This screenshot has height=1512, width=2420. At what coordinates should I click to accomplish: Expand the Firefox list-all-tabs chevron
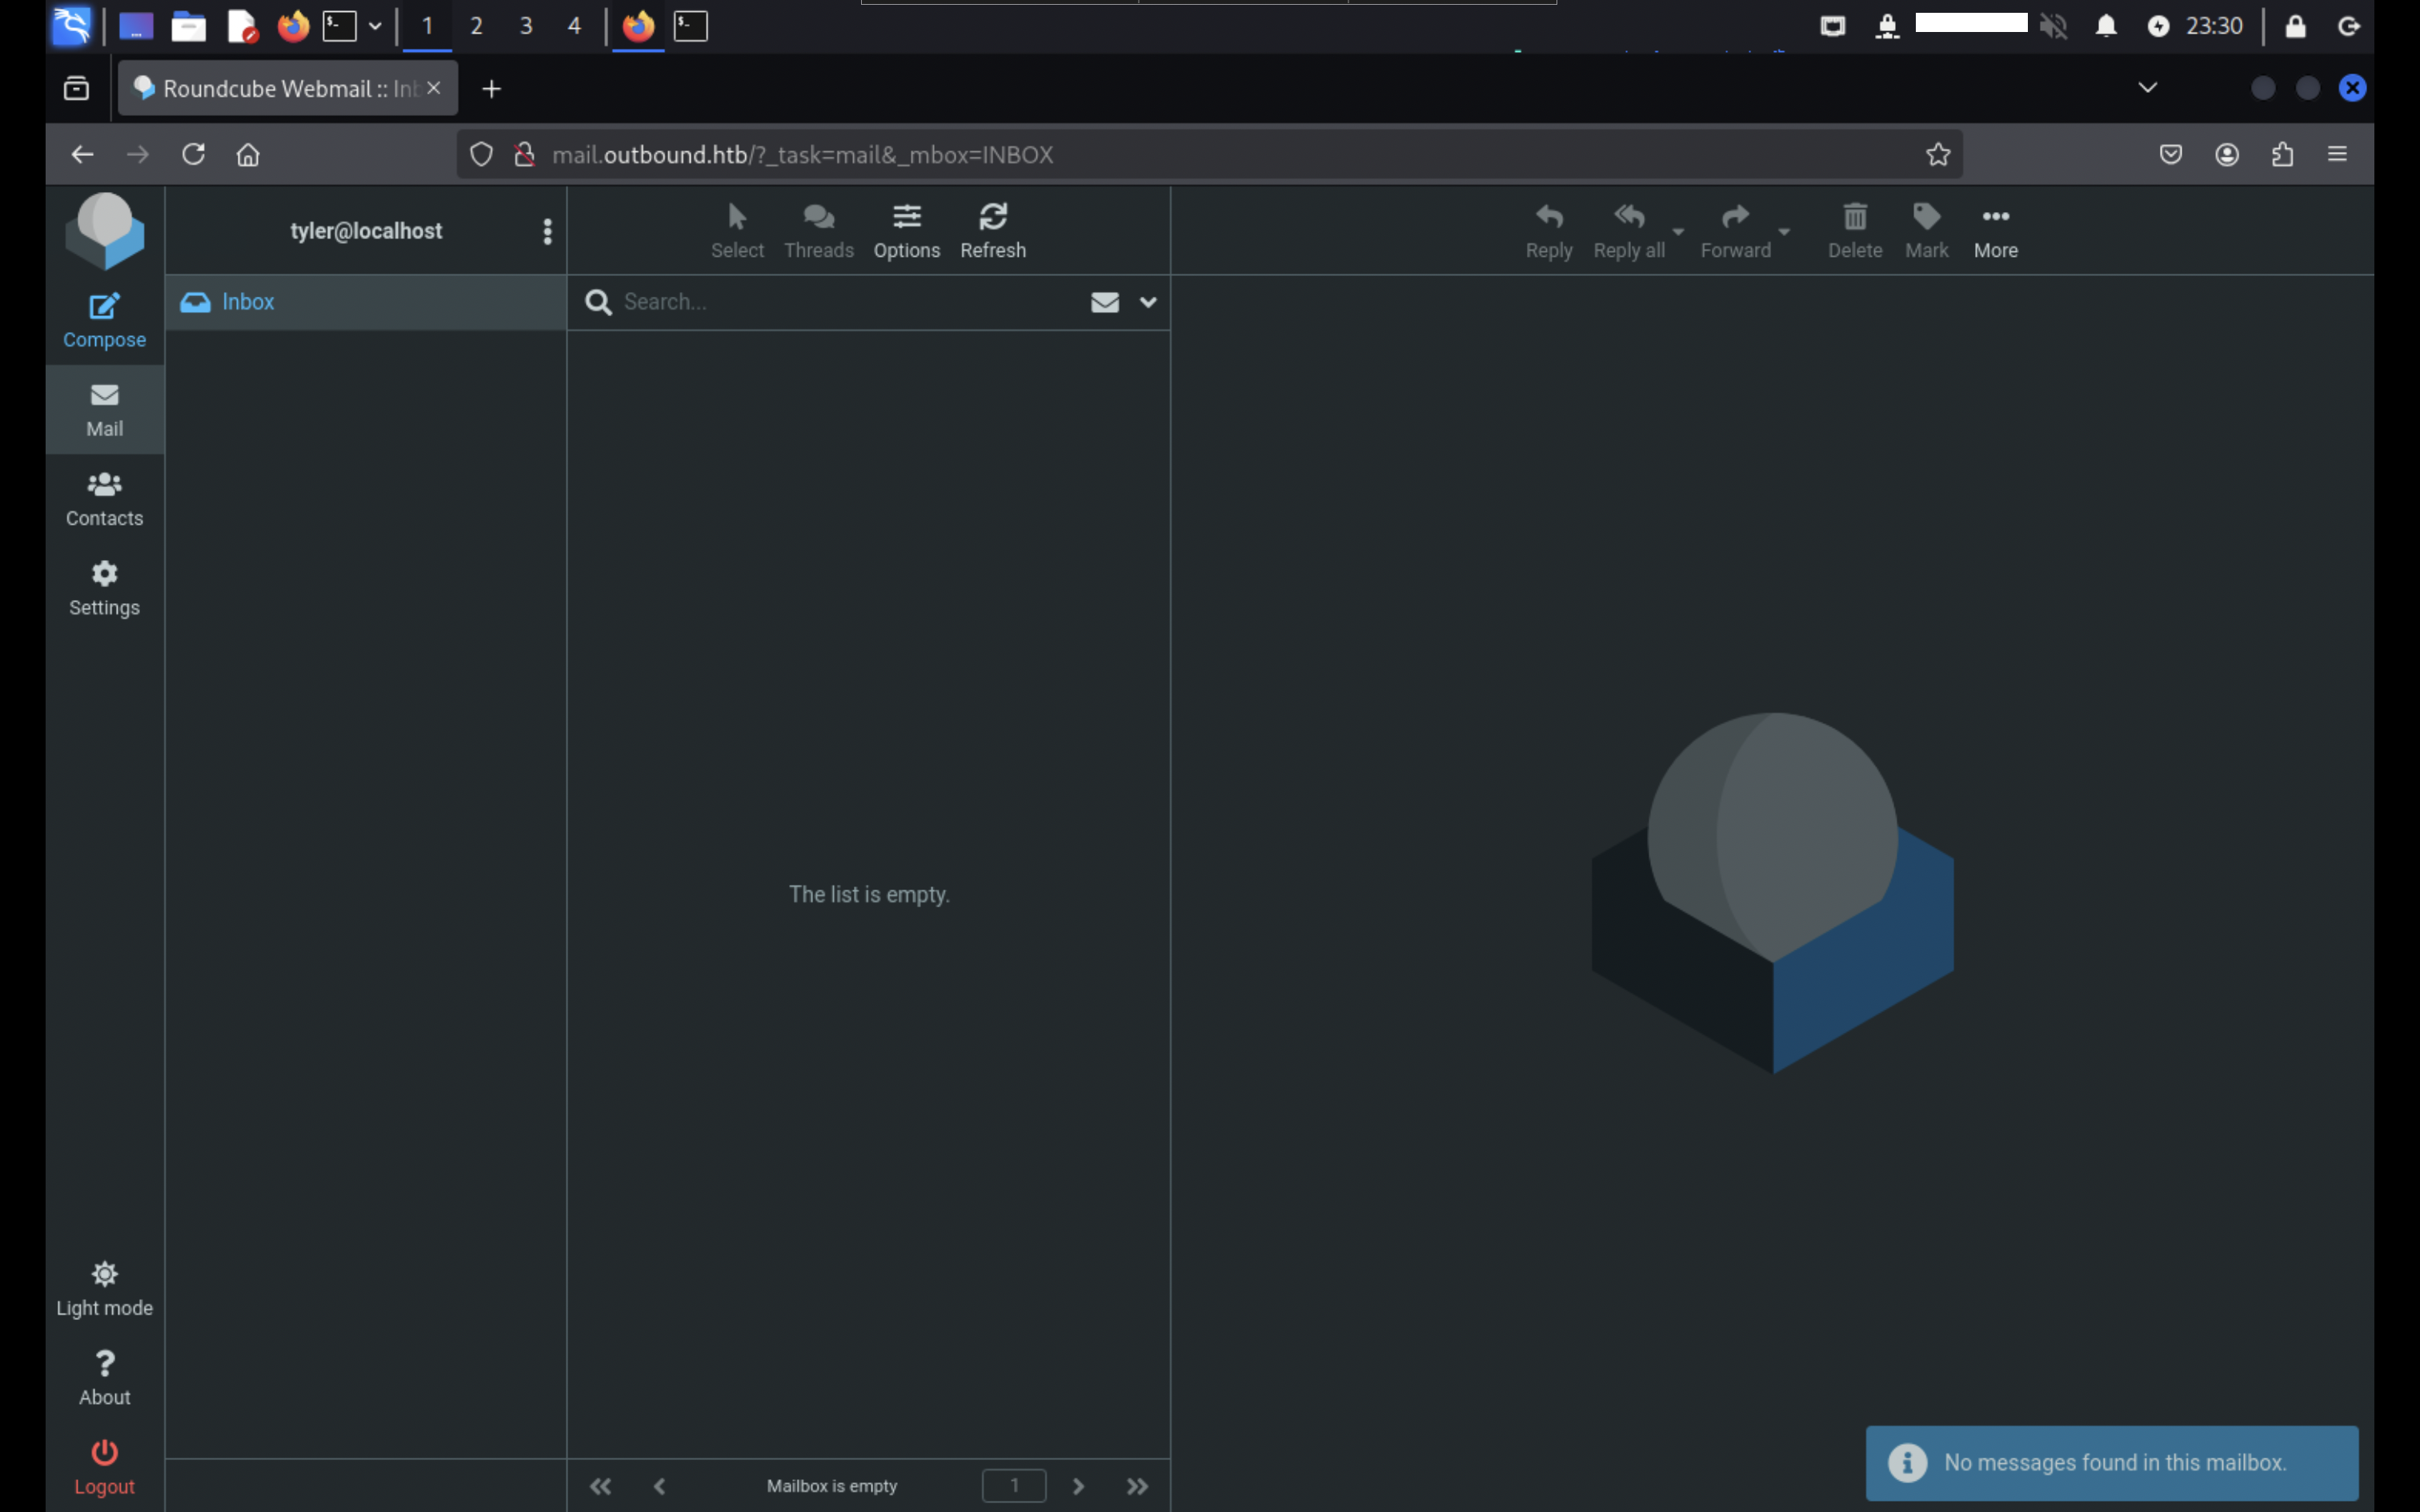(x=2146, y=88)
